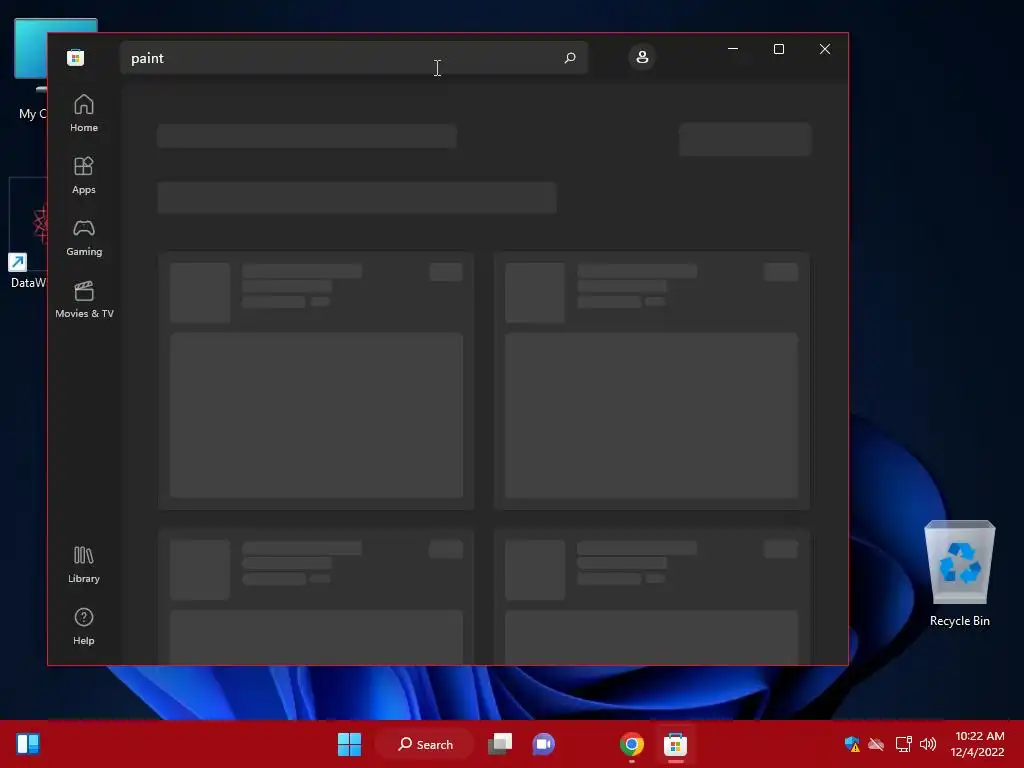Viewport: 1024px width, 768px height.
Task: Click the magnifier search icon in Store
Action: click(569, 57)
